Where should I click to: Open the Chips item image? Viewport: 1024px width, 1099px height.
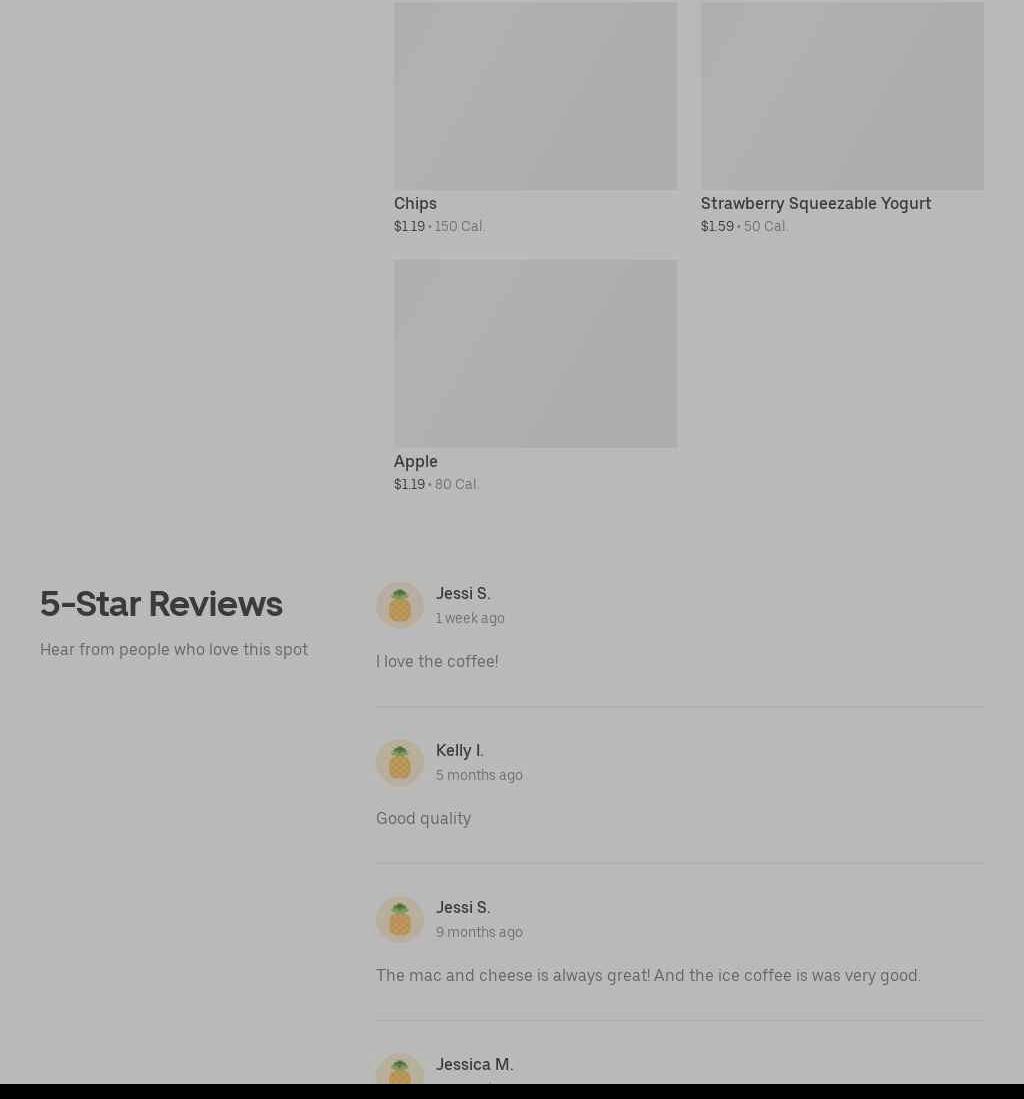tap(535, 95)
